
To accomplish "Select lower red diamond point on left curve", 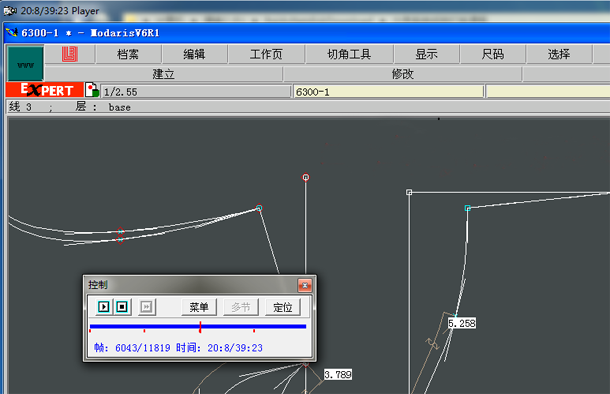I will [x=120, y=240].
